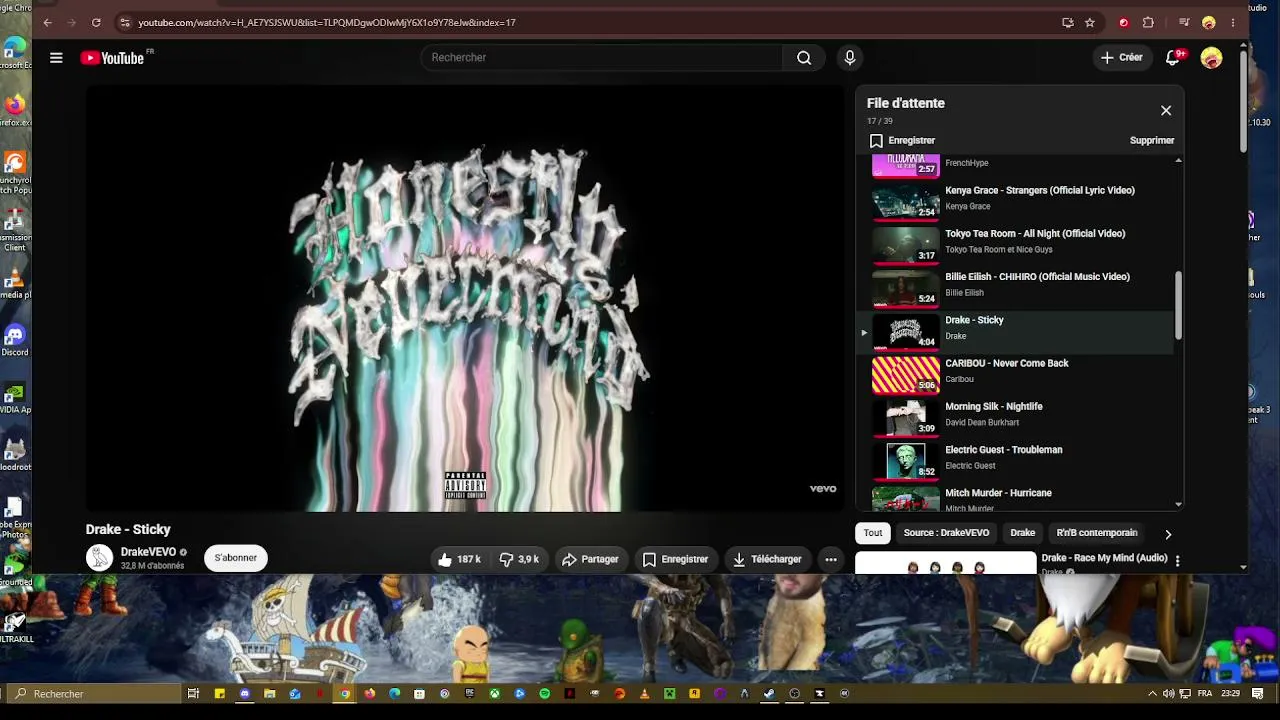Download the video with Télécharger
Image resolution: width=1280 pixels, height=720 pixels.
767,559
